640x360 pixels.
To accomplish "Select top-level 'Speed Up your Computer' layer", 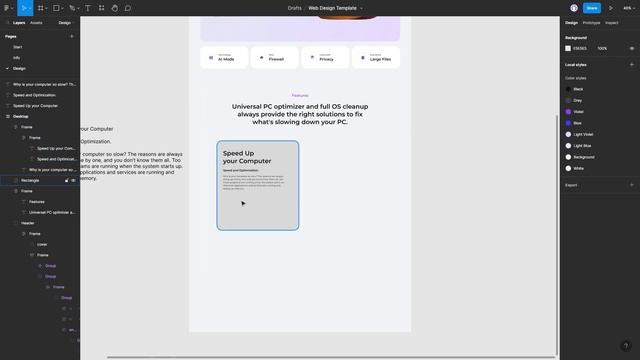I will click(x=35, y=106).
